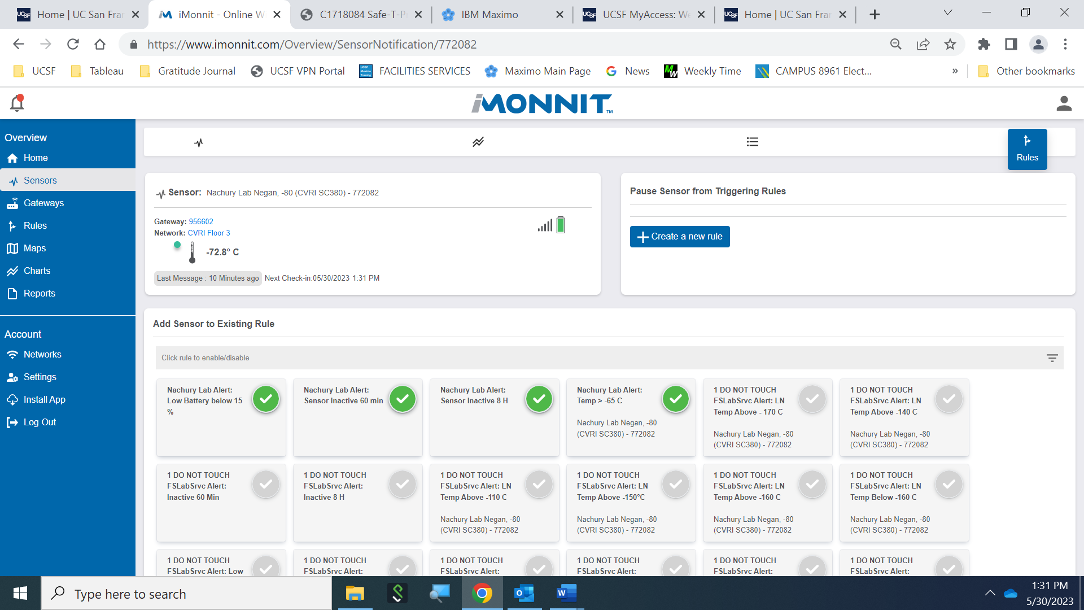1084x610 pixels.
Task: Switch to the IBM Maximo browser tab
Action: (x=492, y=15)
